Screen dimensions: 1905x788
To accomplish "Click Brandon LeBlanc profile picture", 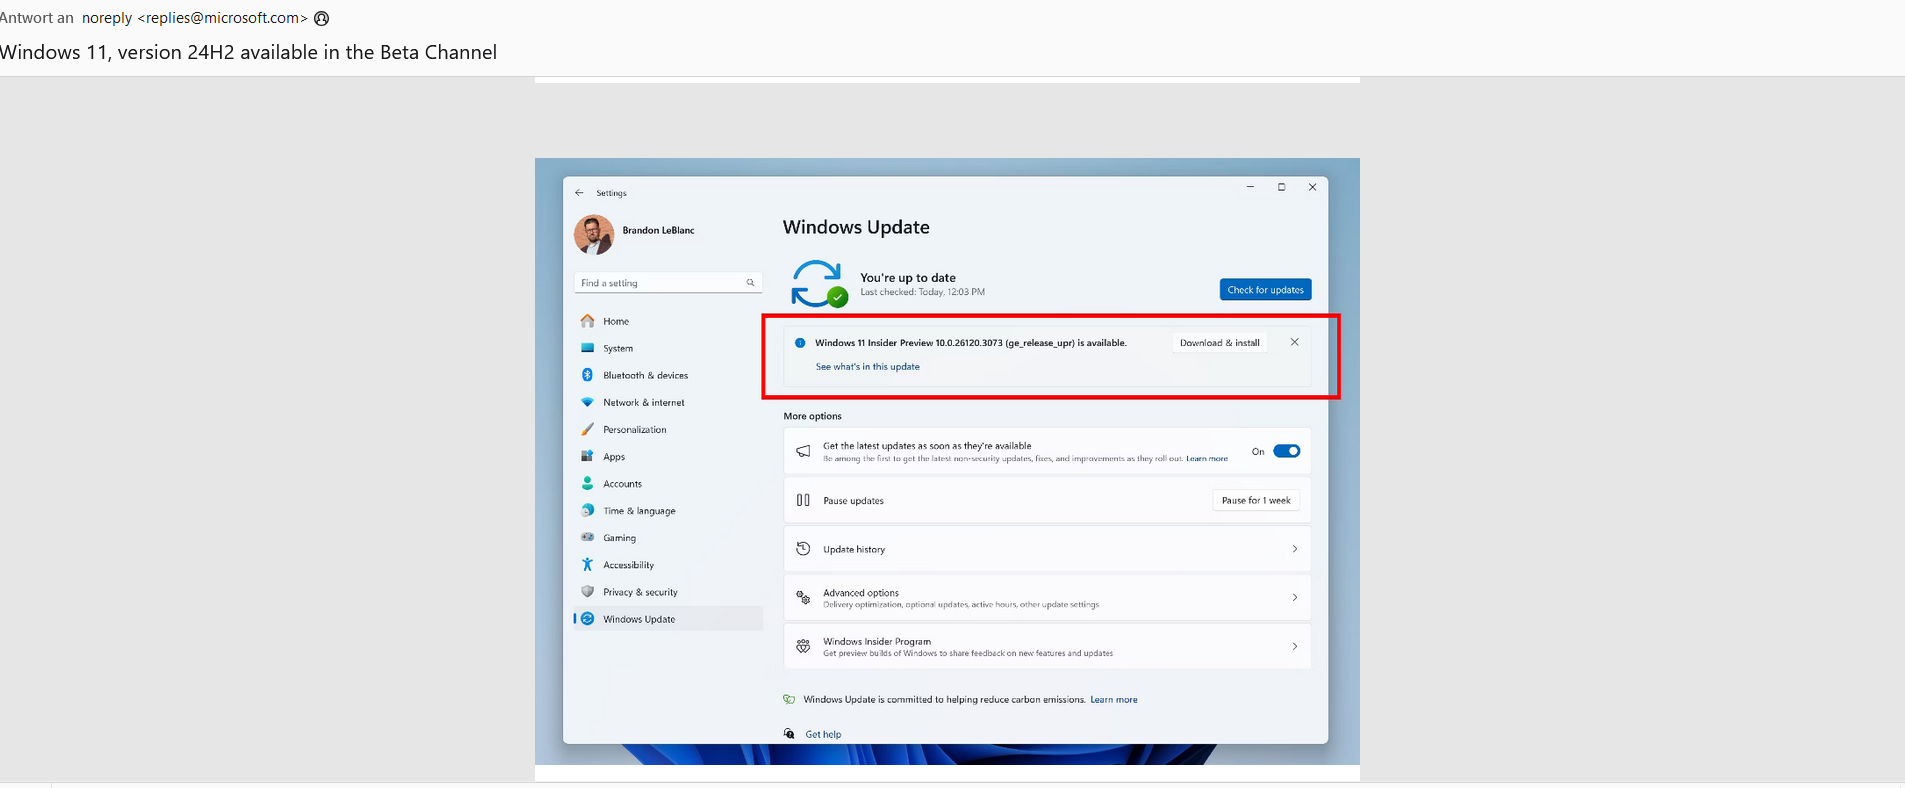I will click(594, 234).
